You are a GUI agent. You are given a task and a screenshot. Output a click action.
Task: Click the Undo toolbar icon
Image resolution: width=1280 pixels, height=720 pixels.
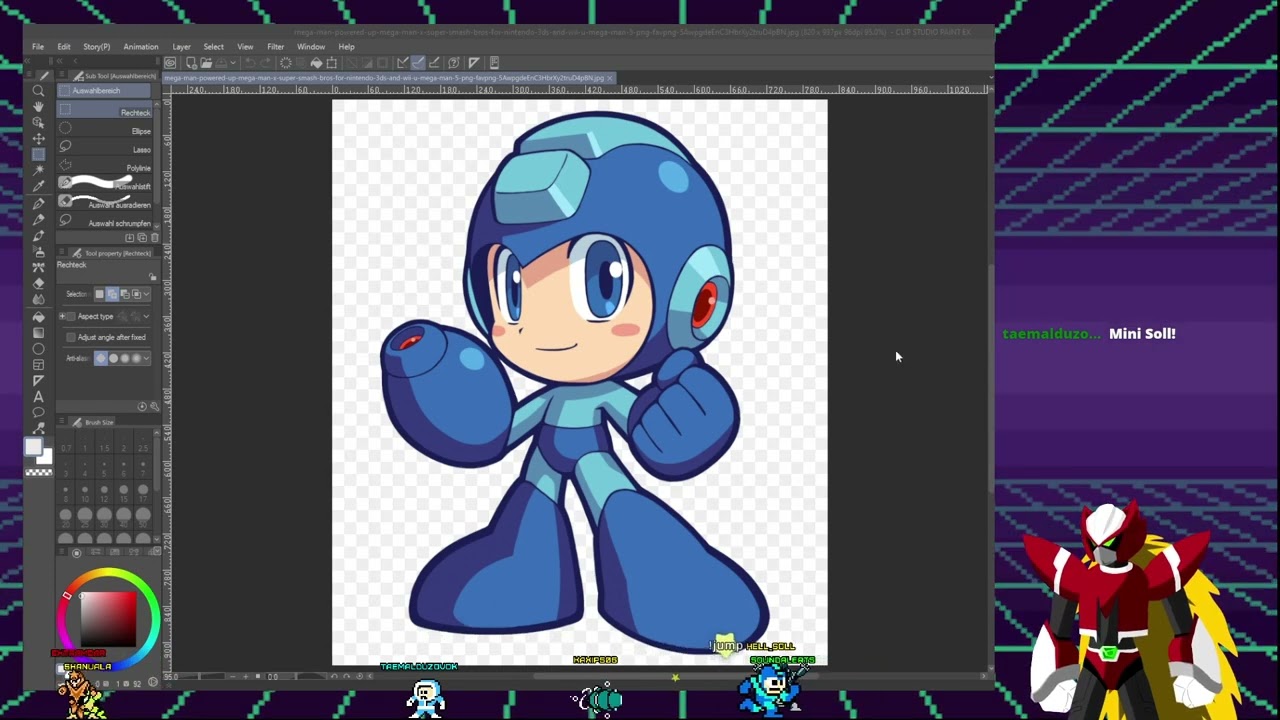250,63
